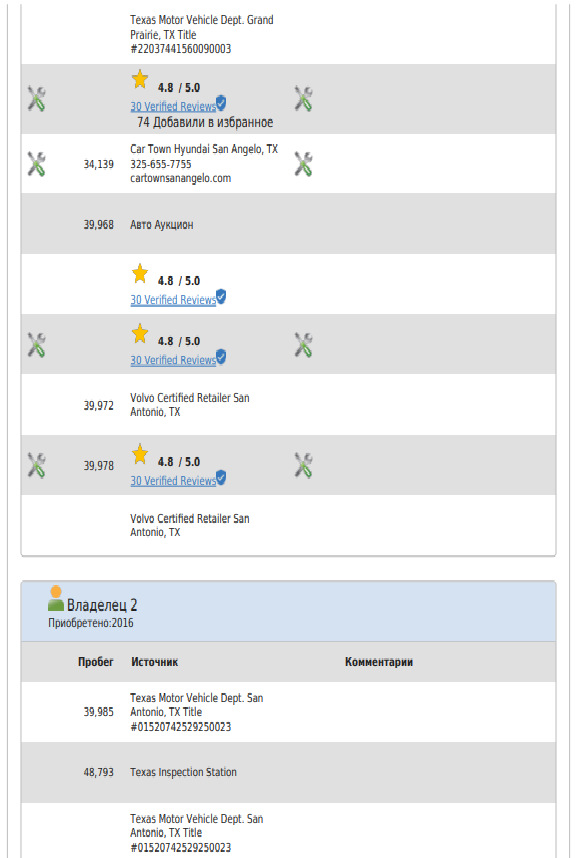Click the Владелец 2 owner person icon
579x858 pixels.
point(56,598)
